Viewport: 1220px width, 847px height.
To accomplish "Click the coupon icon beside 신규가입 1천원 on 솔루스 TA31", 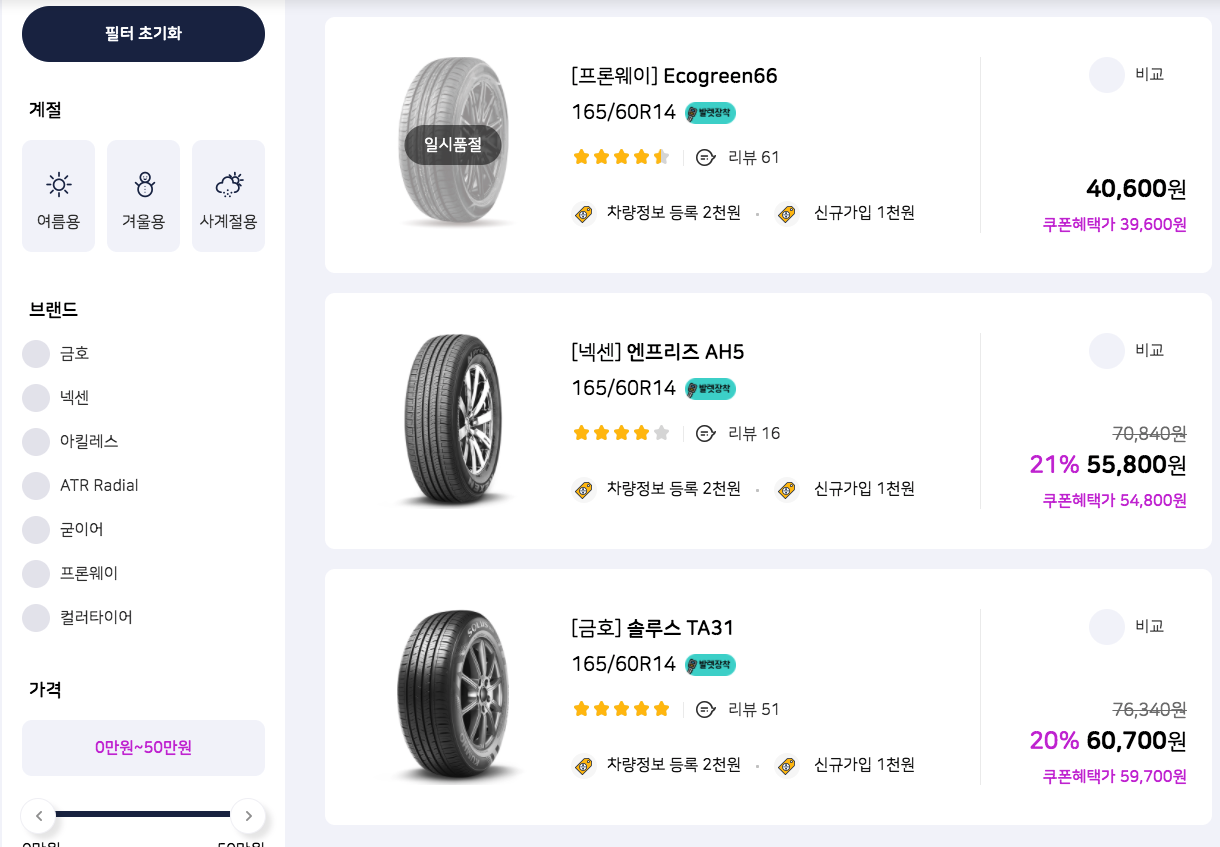I will (x=787, y=765).
